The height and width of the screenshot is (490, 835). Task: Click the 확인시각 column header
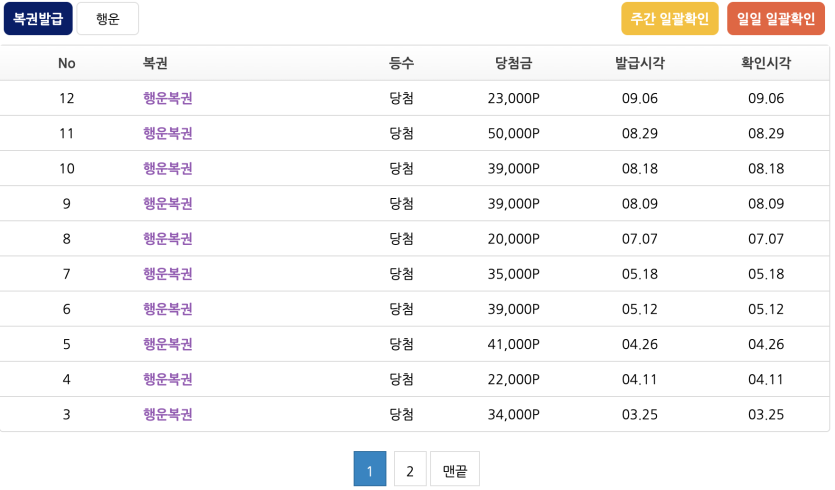tap(766, 63)
